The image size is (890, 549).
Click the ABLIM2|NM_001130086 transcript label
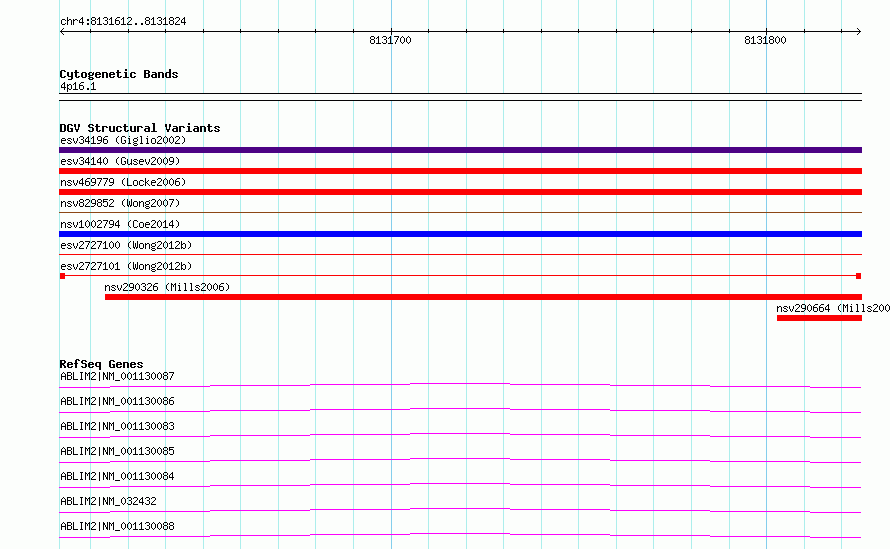point(117,401)
